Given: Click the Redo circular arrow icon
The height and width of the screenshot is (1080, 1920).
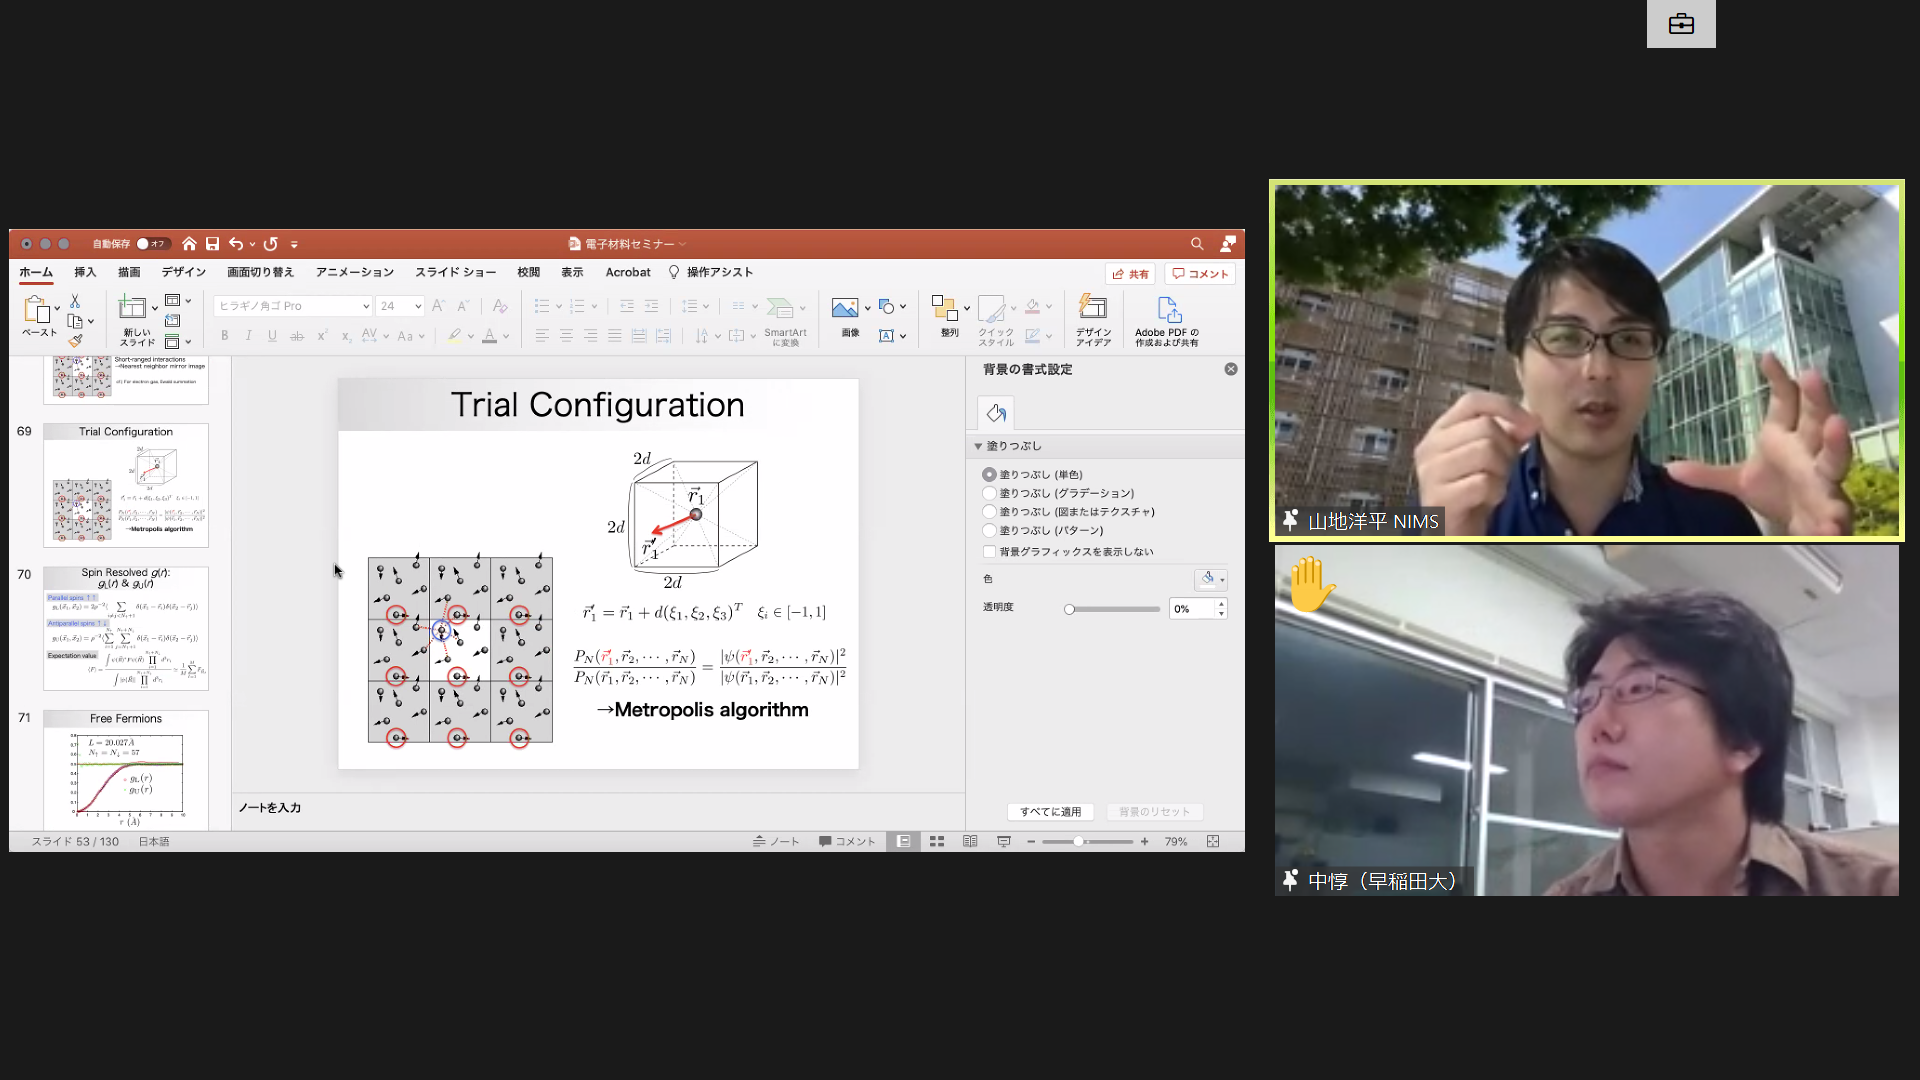Looking at the screenshot, I should click(270, 244).
